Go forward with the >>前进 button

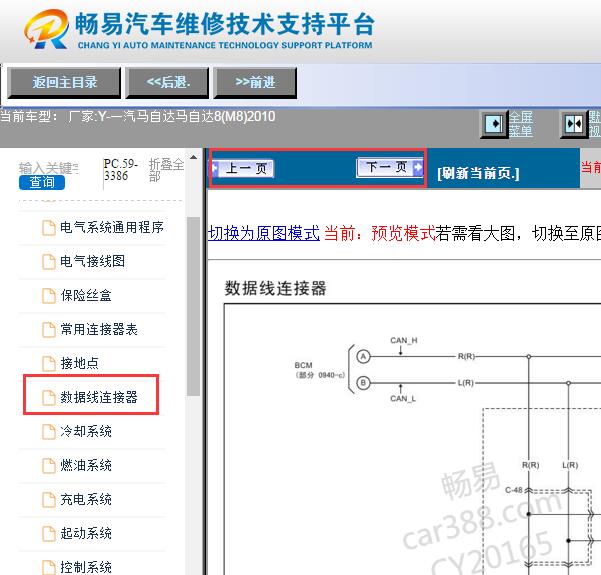pyautogui.click(x=255, y=82)
